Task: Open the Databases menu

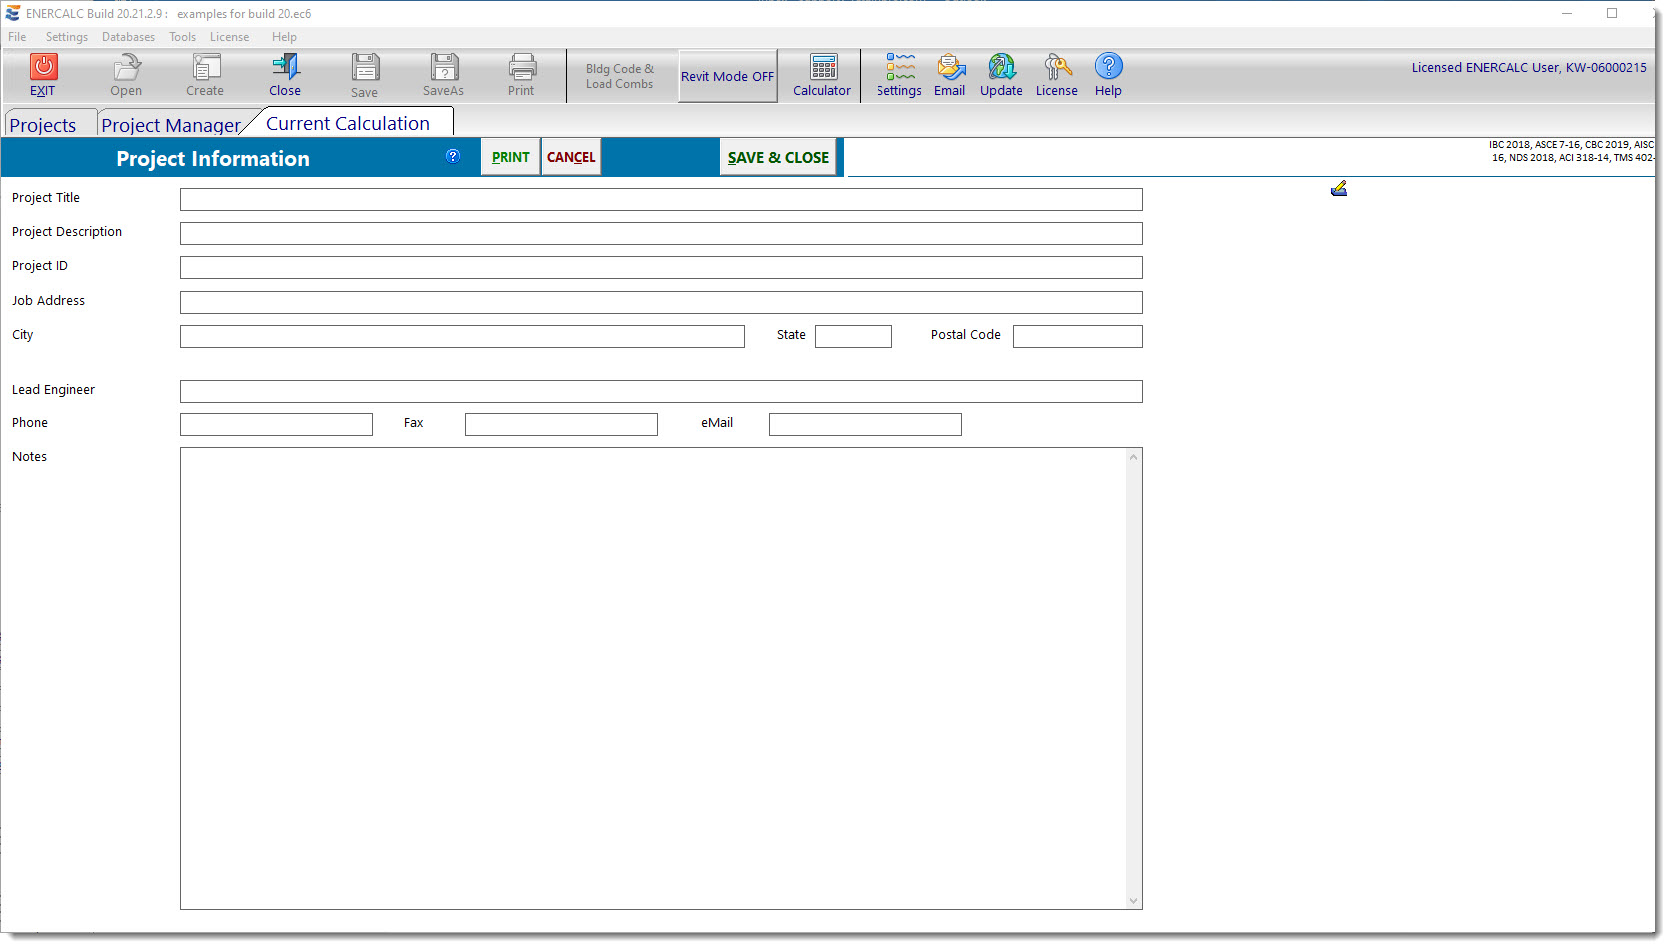Action: pos(128,37)
